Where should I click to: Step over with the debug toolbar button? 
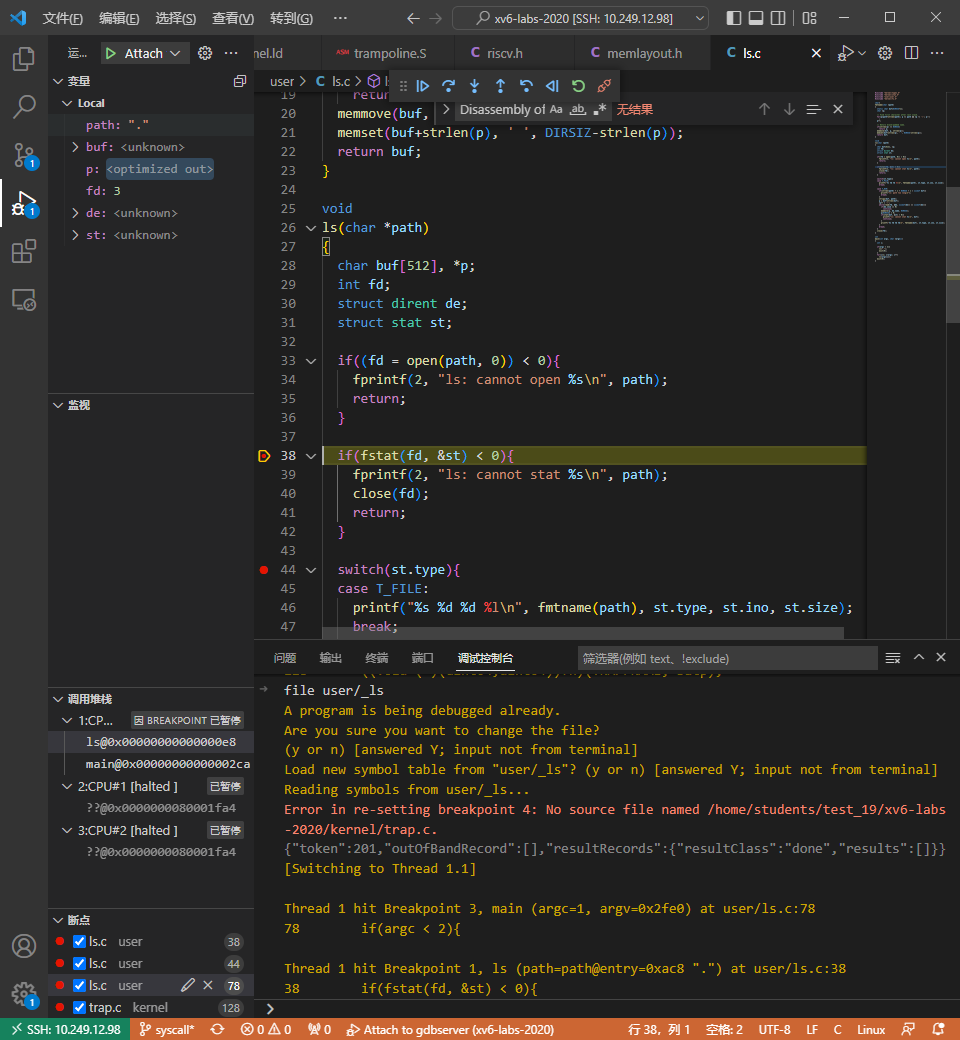pyautogui.click(x=449, y=86)
